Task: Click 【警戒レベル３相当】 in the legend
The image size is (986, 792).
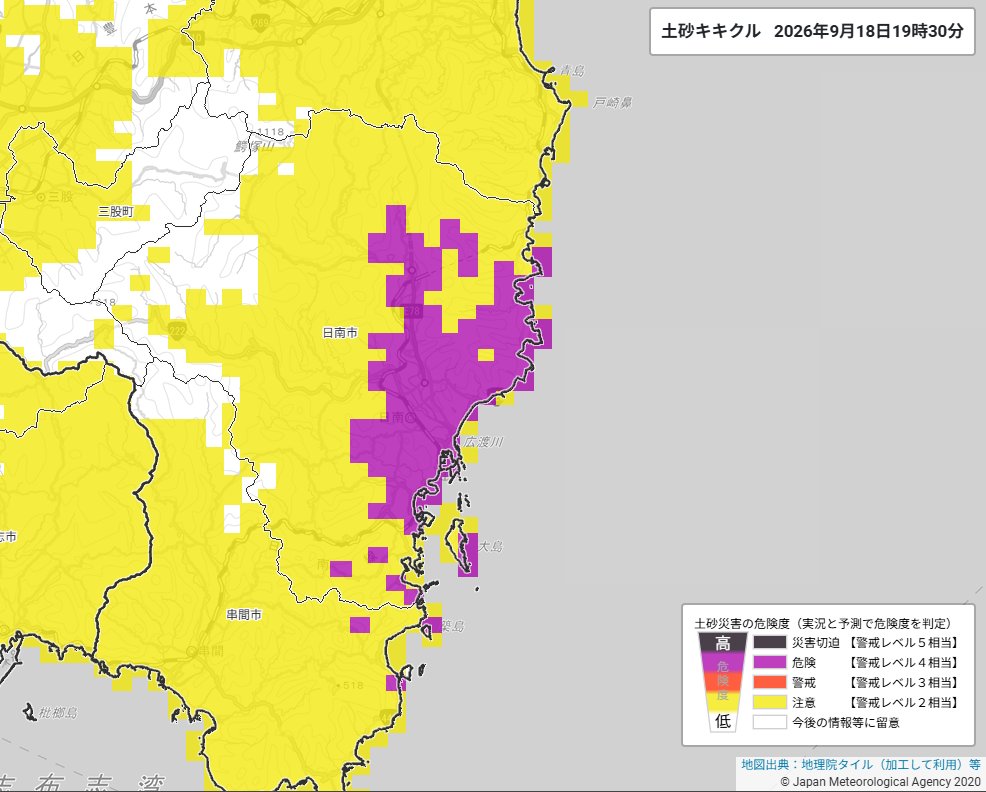Action: coord(902,682)
